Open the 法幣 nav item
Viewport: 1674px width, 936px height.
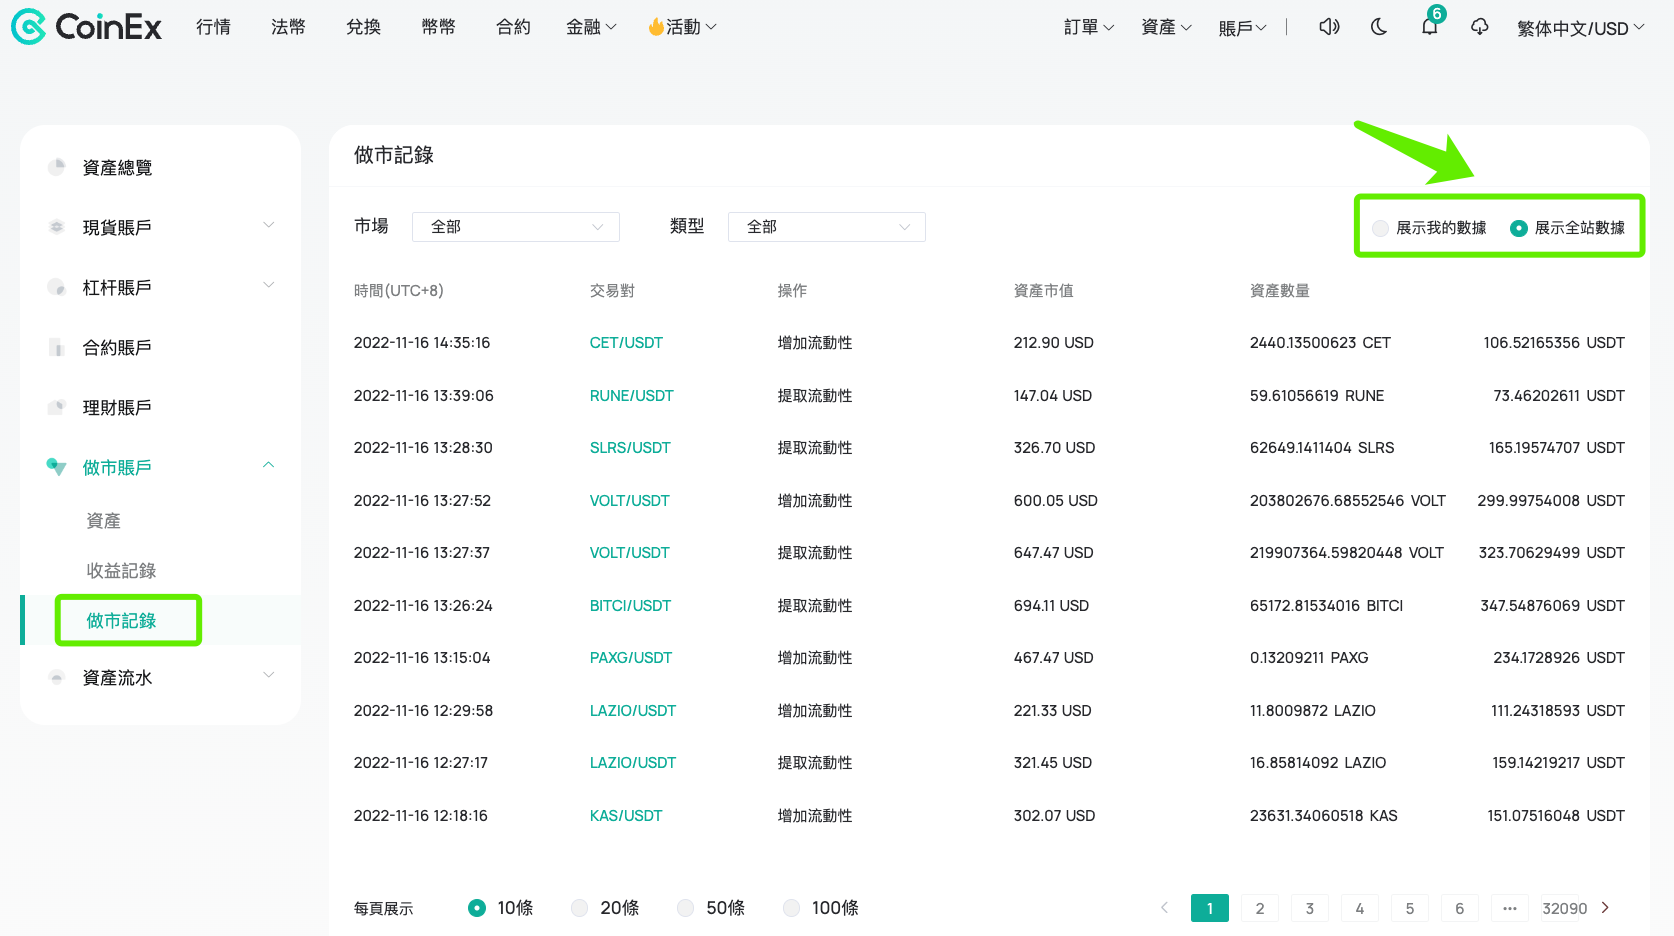(288, 27)
